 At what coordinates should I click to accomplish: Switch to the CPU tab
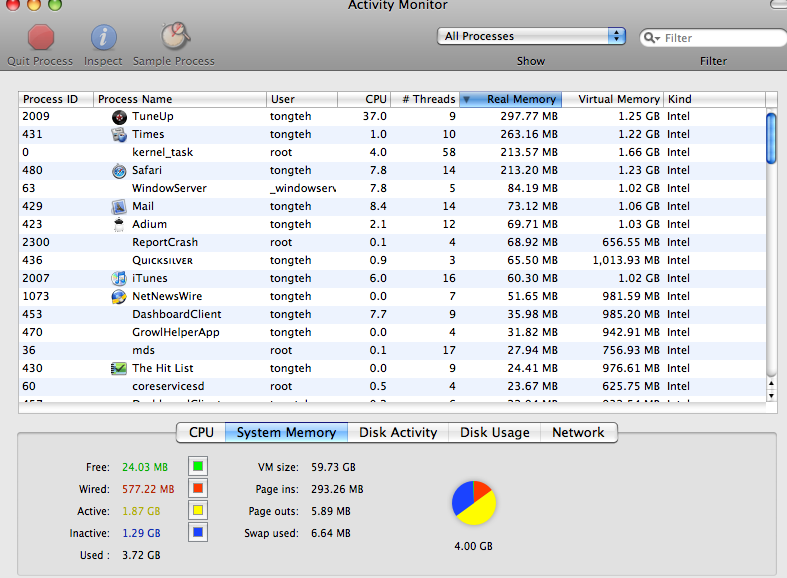(x=201, y=432)
